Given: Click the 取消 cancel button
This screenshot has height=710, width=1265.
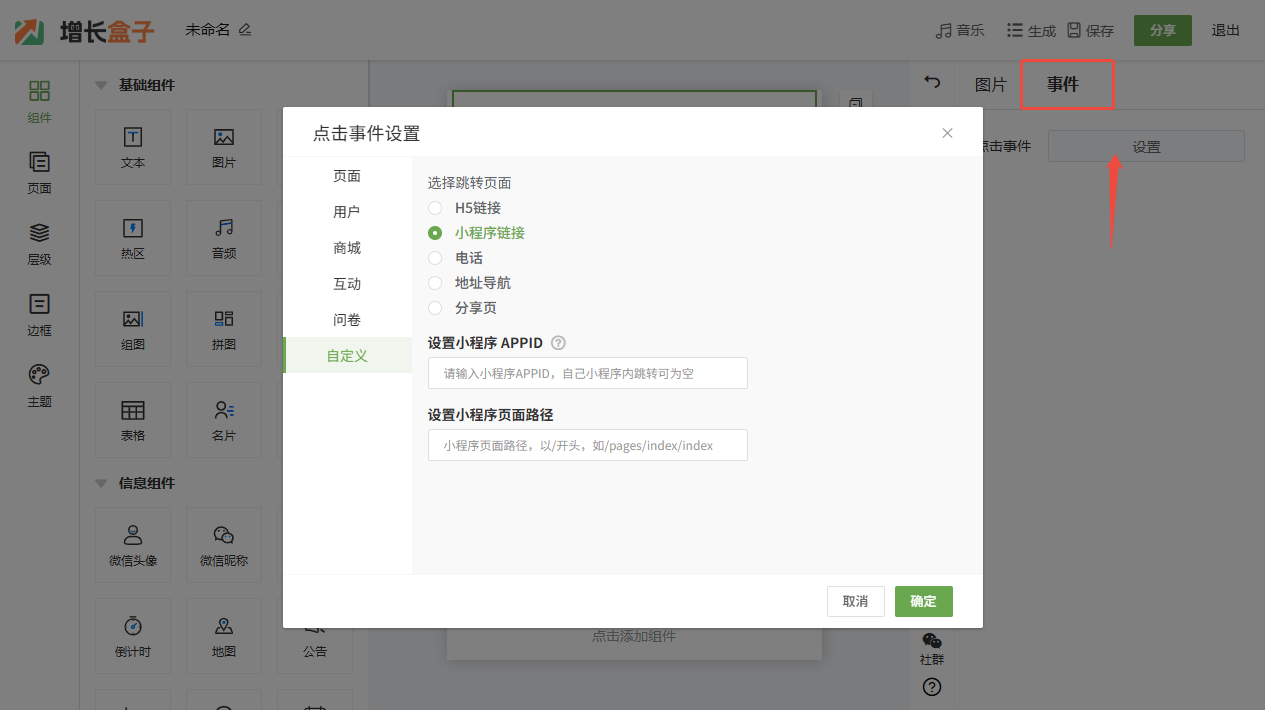Looking at the screenshot, I should coord(855,601).
